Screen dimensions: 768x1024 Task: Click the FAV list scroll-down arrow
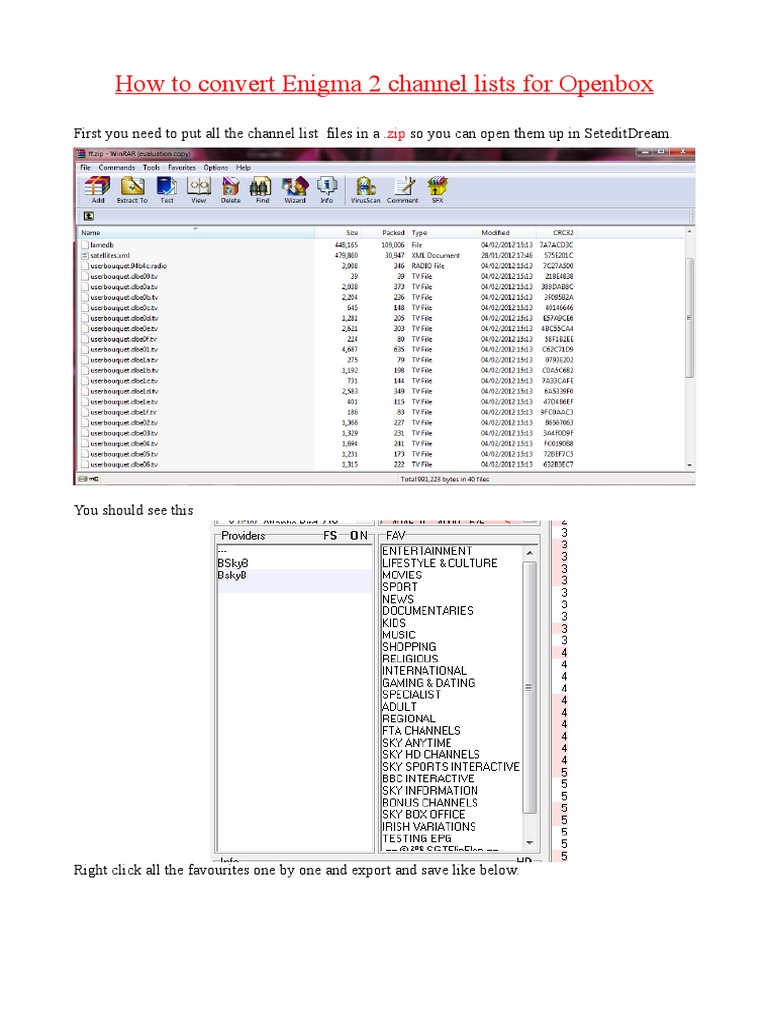point(530,843)
